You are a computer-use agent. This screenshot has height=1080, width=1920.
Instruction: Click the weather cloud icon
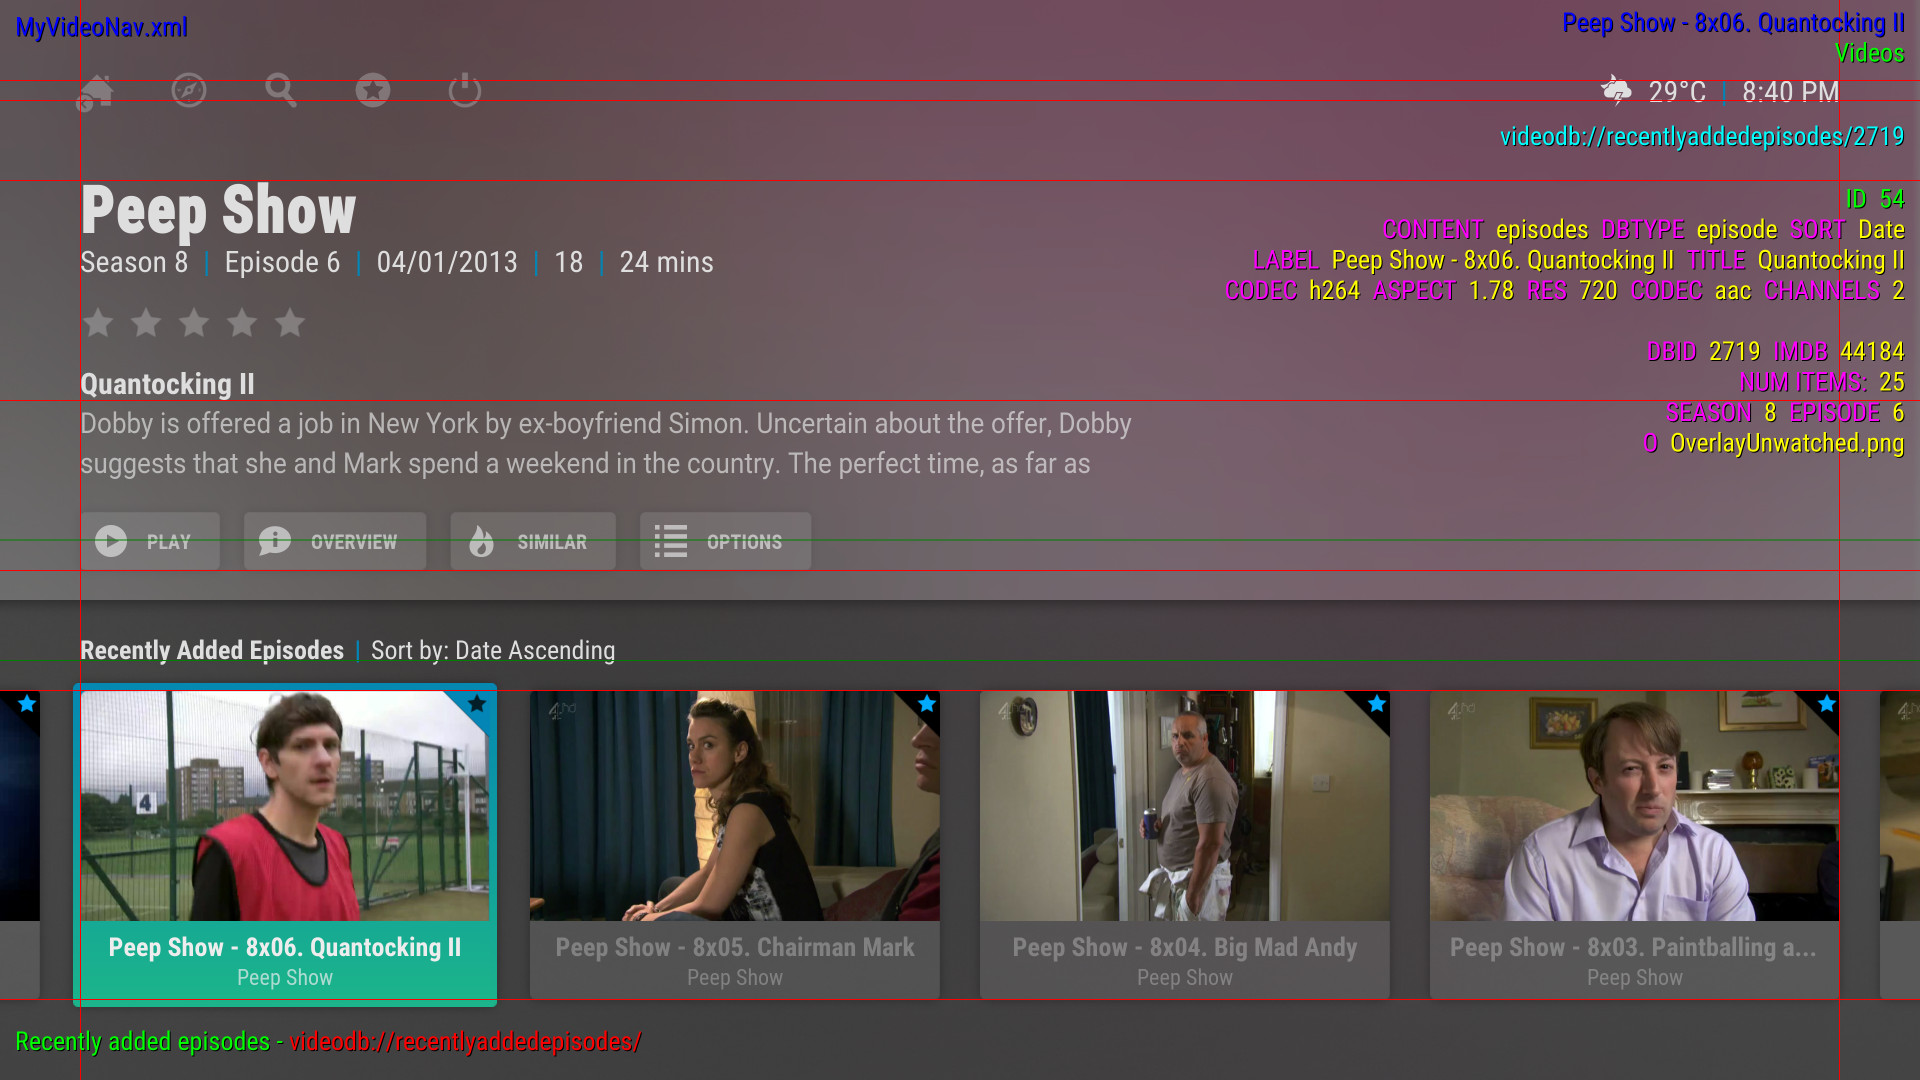tap(1616, 91)
